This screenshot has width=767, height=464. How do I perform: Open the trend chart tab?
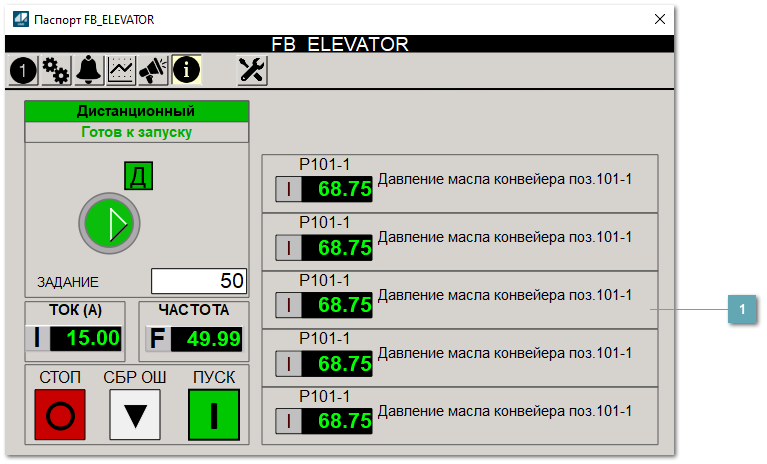121,69
